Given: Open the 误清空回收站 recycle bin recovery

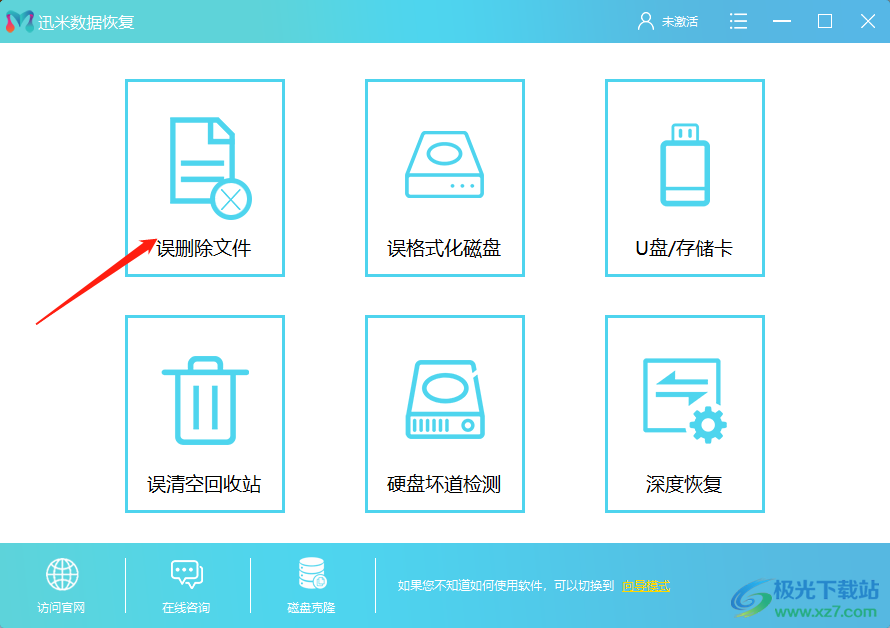Looking at the screenshot, I should pos(205,414).
